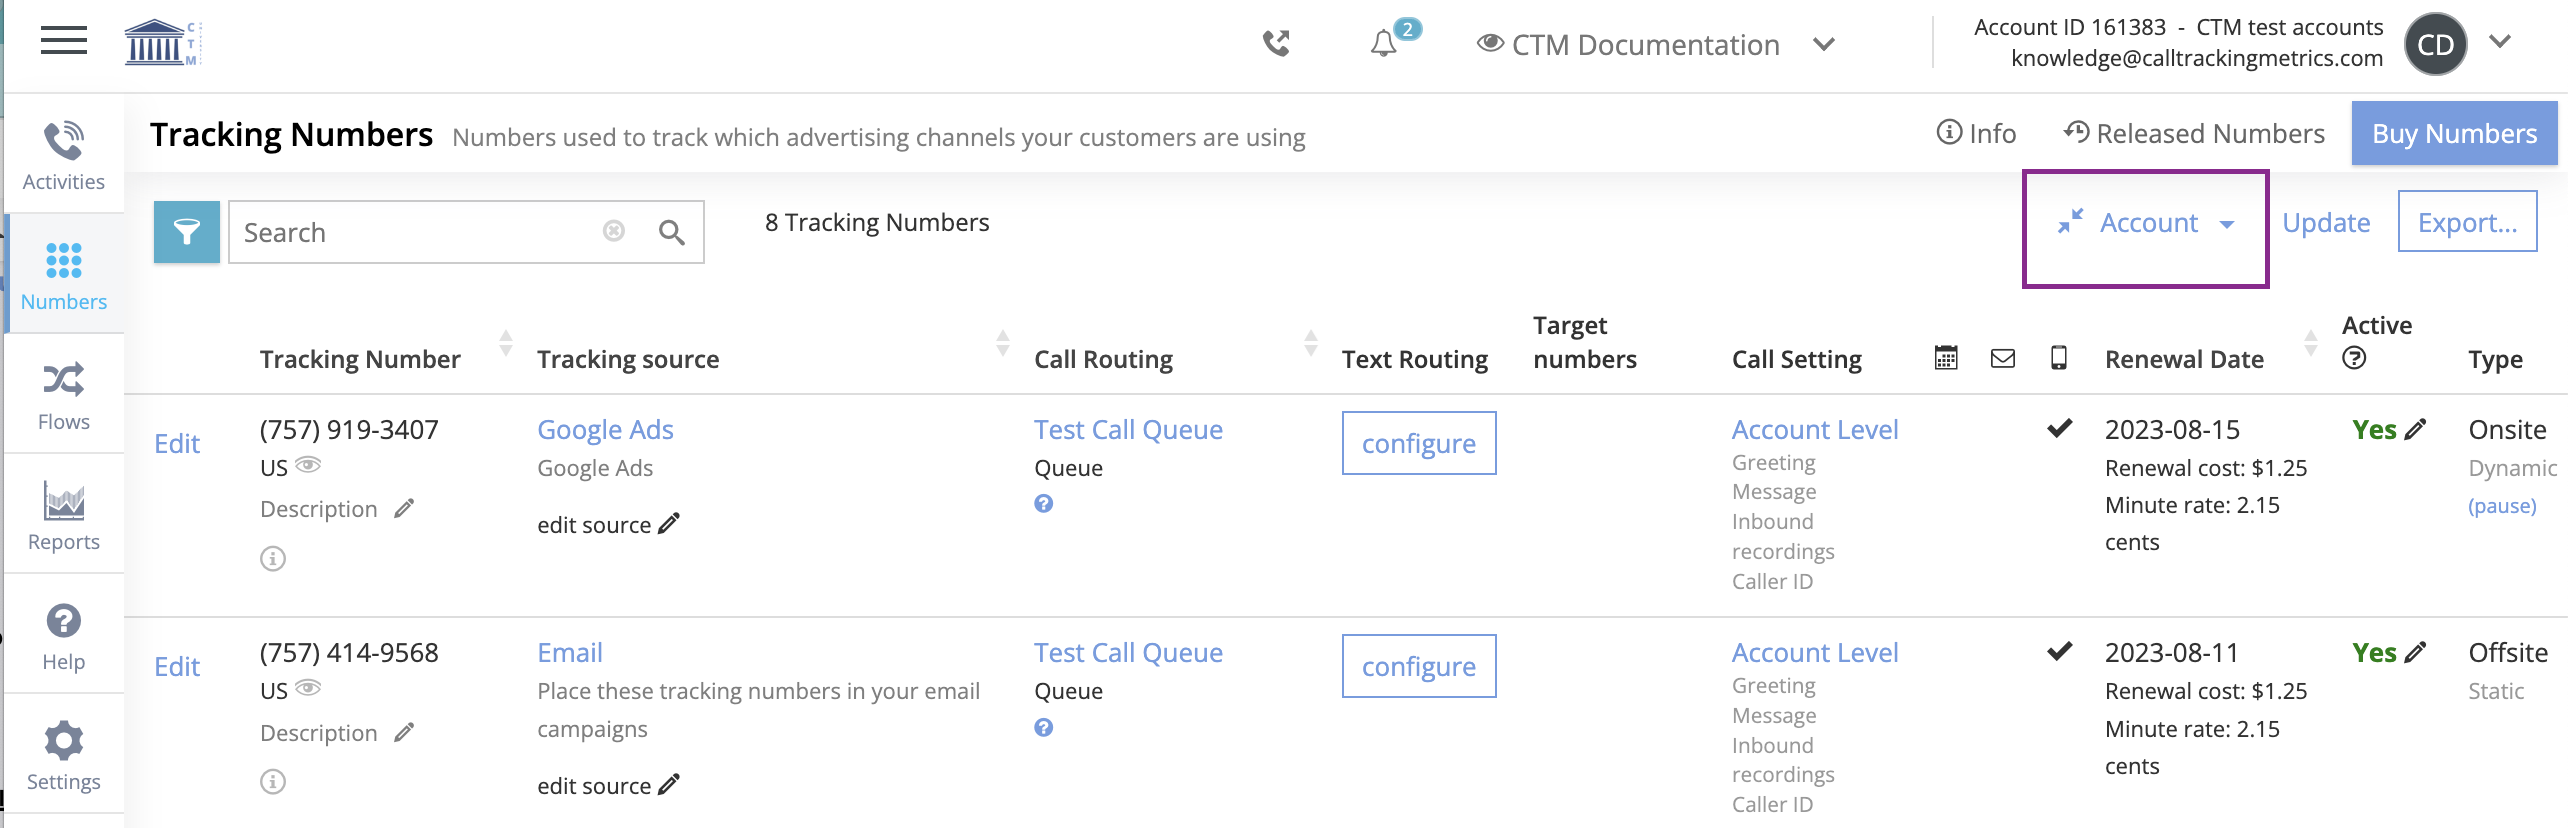The width and height of the screenshot is (2568, 828).
Task: Toggle the Yes active status for (757) 414-9568
Action: [x=2374, y=652]
